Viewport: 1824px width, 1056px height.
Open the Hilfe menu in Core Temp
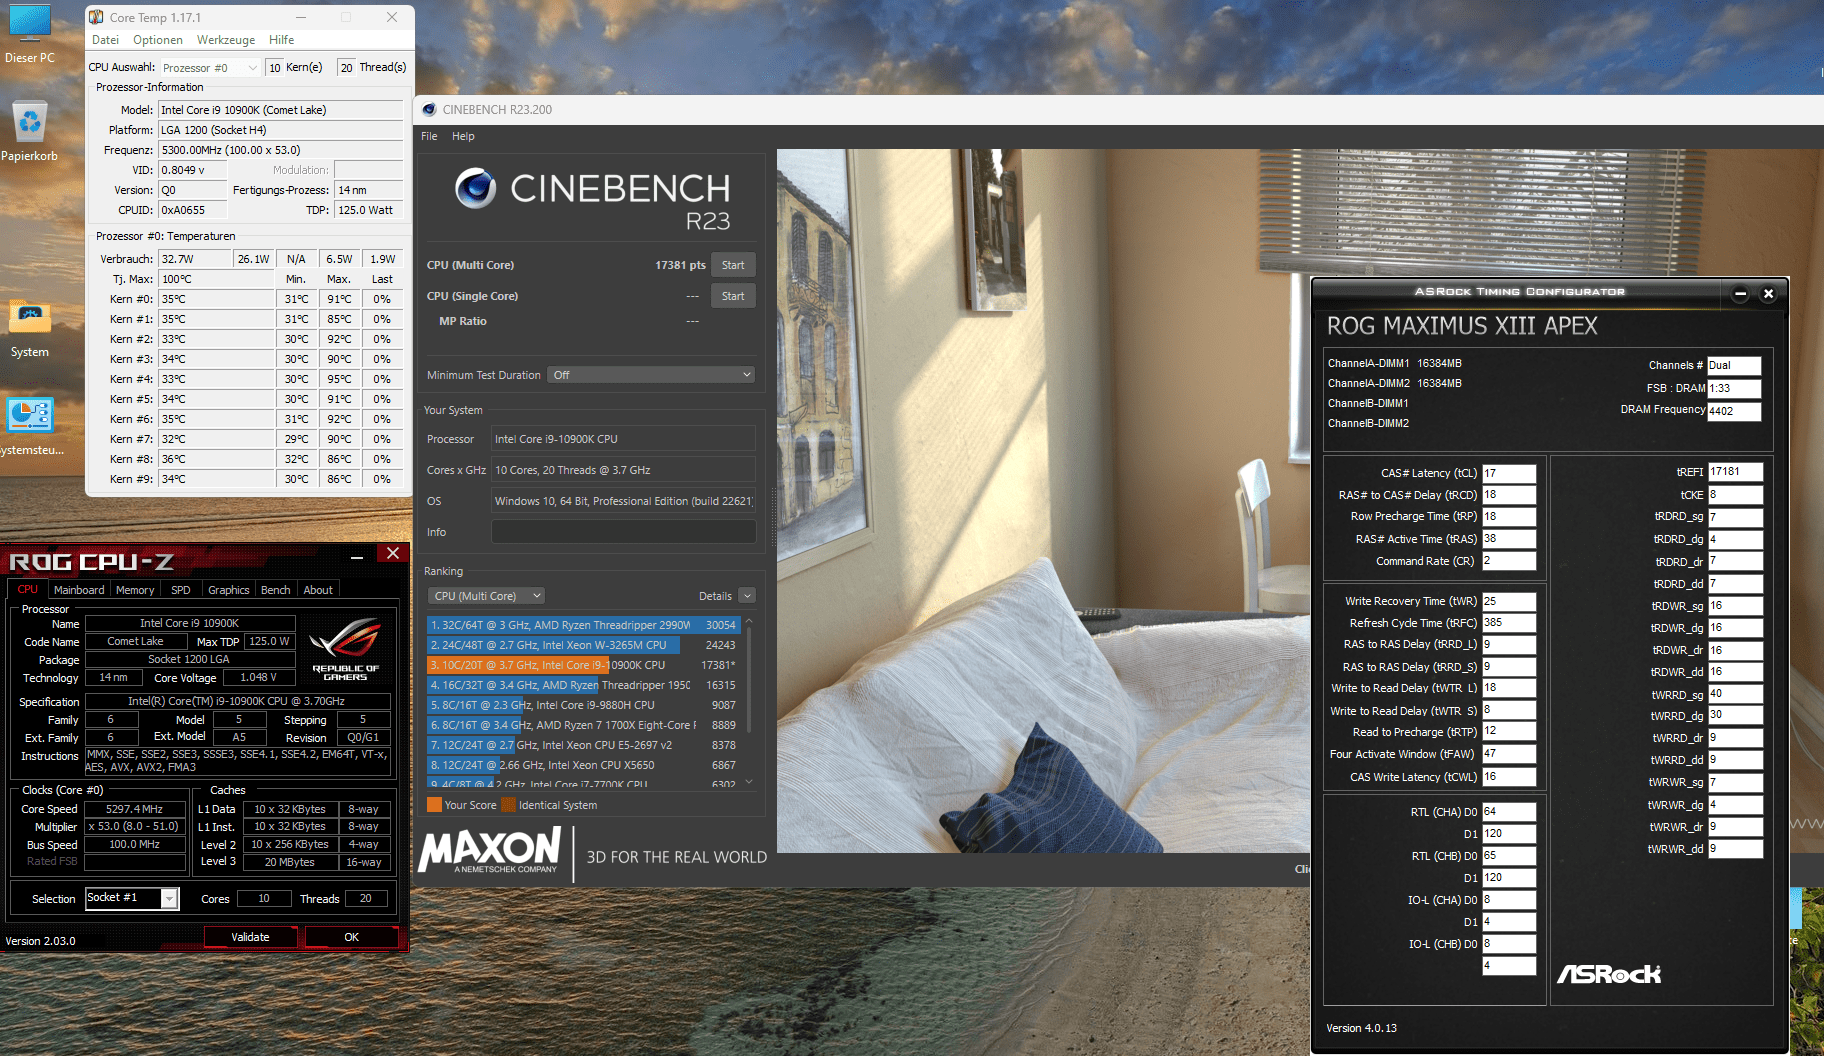tap(282, 40)
